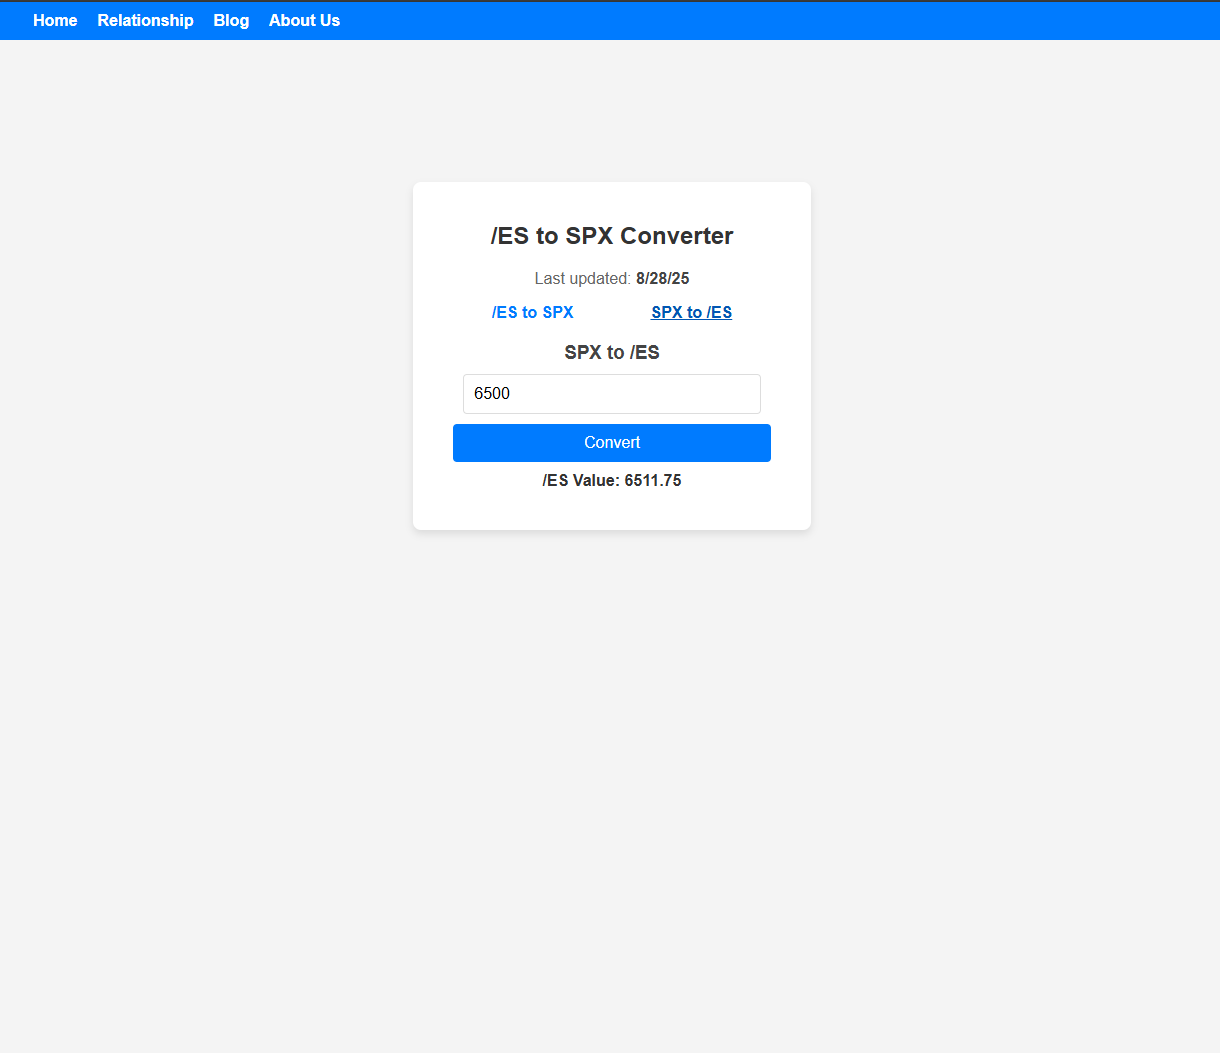The width and height of the screenshot is (1220, 1053).
Task: Switch to /ES to SPX tab
Action: (532, 312)
